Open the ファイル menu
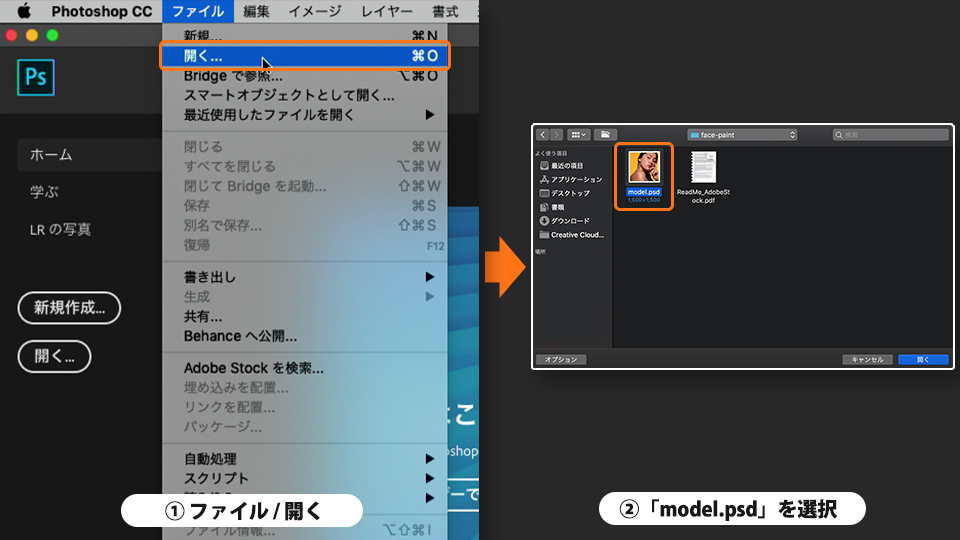 [x=198, y=11]
